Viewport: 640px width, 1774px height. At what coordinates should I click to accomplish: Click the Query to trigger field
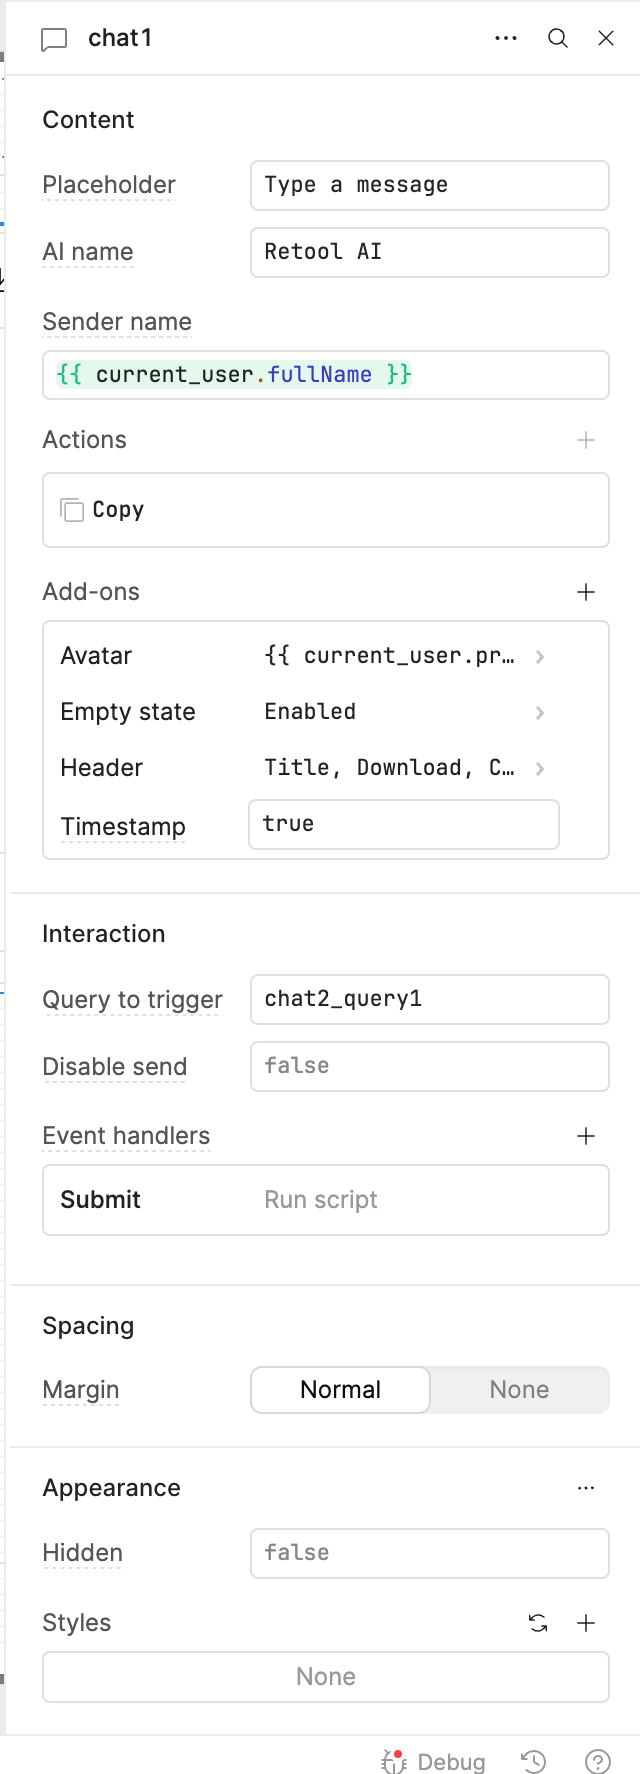(x=430, y=999)
